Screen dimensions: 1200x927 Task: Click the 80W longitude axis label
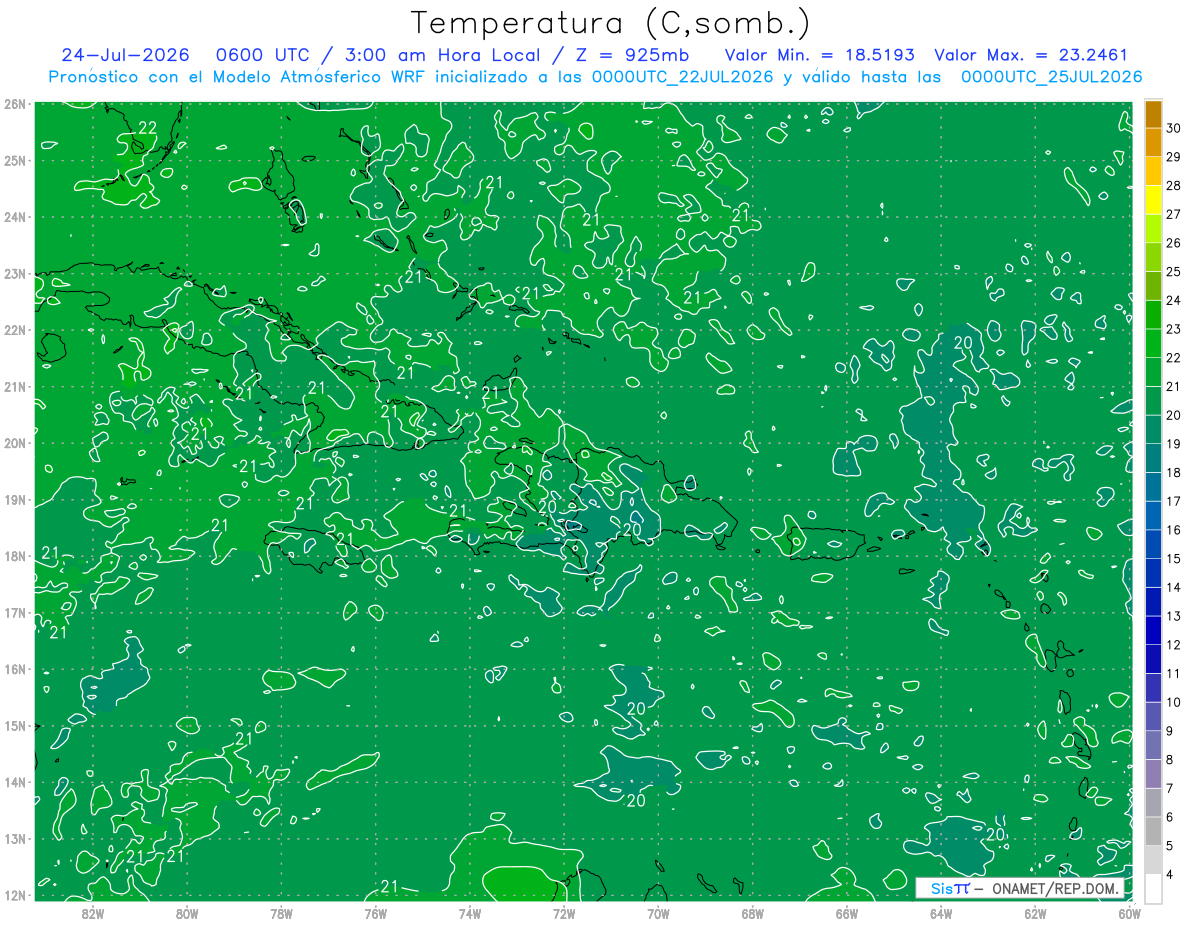click(187, 913)
